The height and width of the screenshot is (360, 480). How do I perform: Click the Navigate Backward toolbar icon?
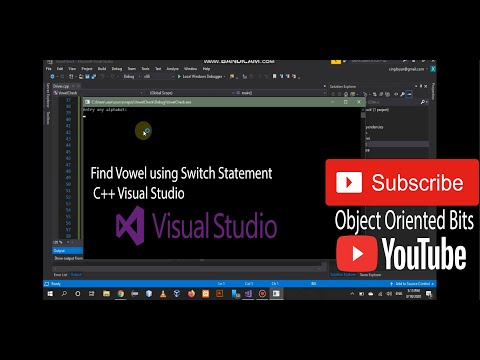click(x=52, y=76)
